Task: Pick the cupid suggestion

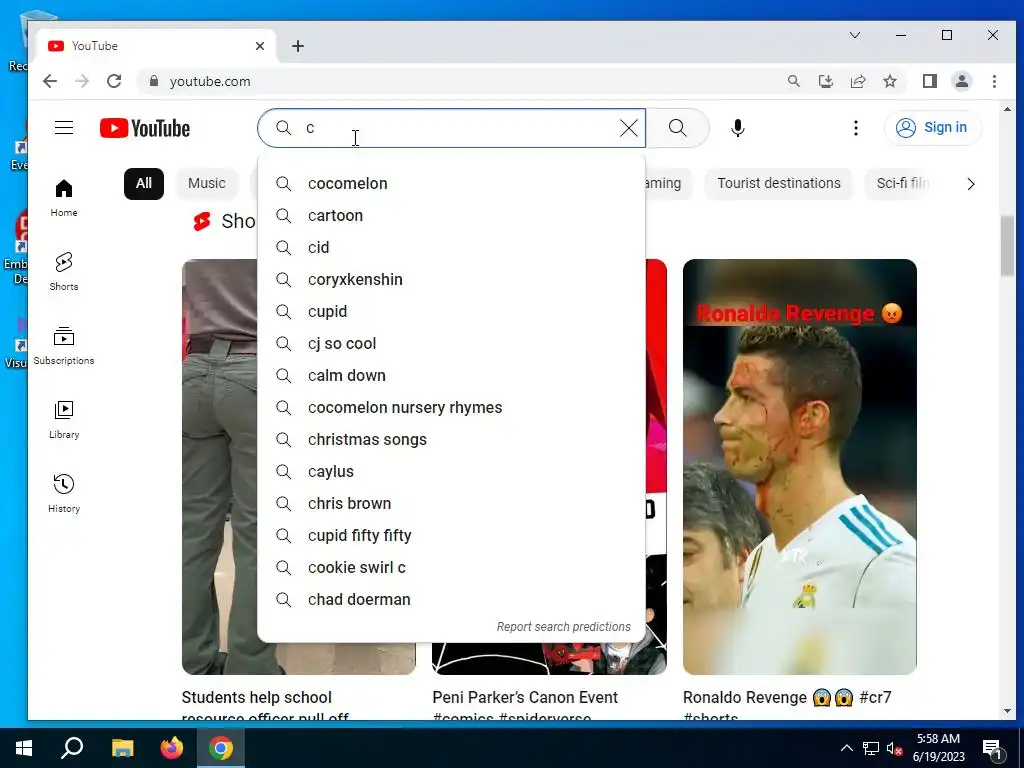Action: (x=451, y=312)
